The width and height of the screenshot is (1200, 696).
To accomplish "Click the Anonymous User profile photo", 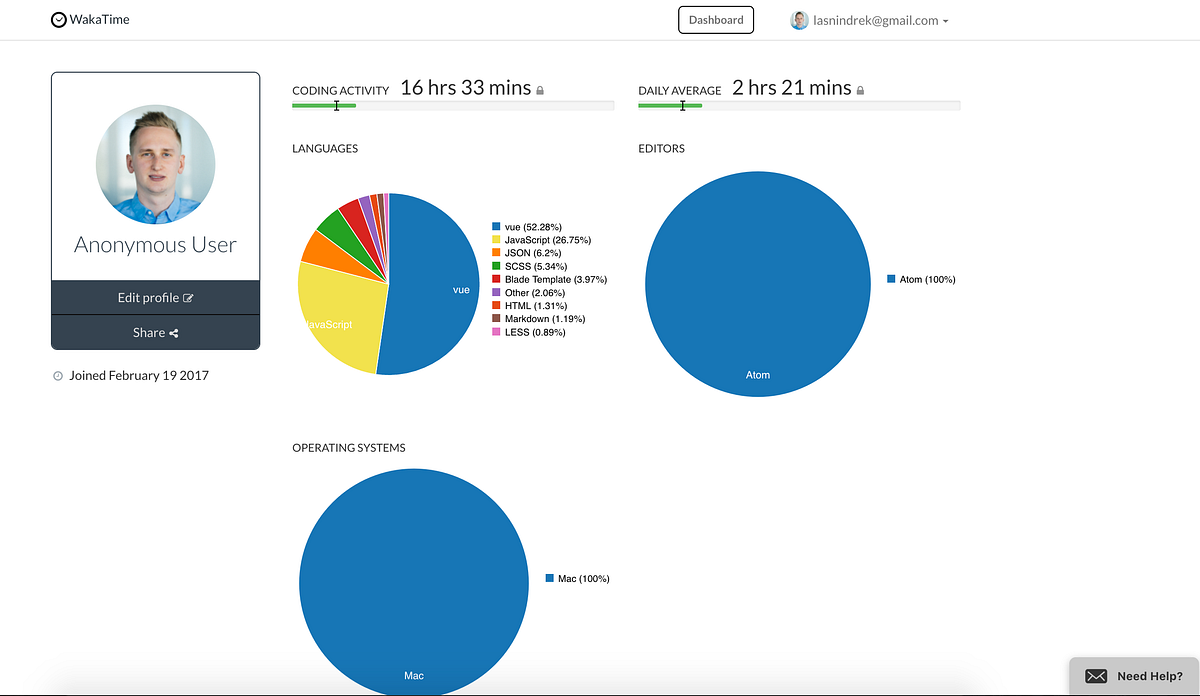I will click(155, 164).
